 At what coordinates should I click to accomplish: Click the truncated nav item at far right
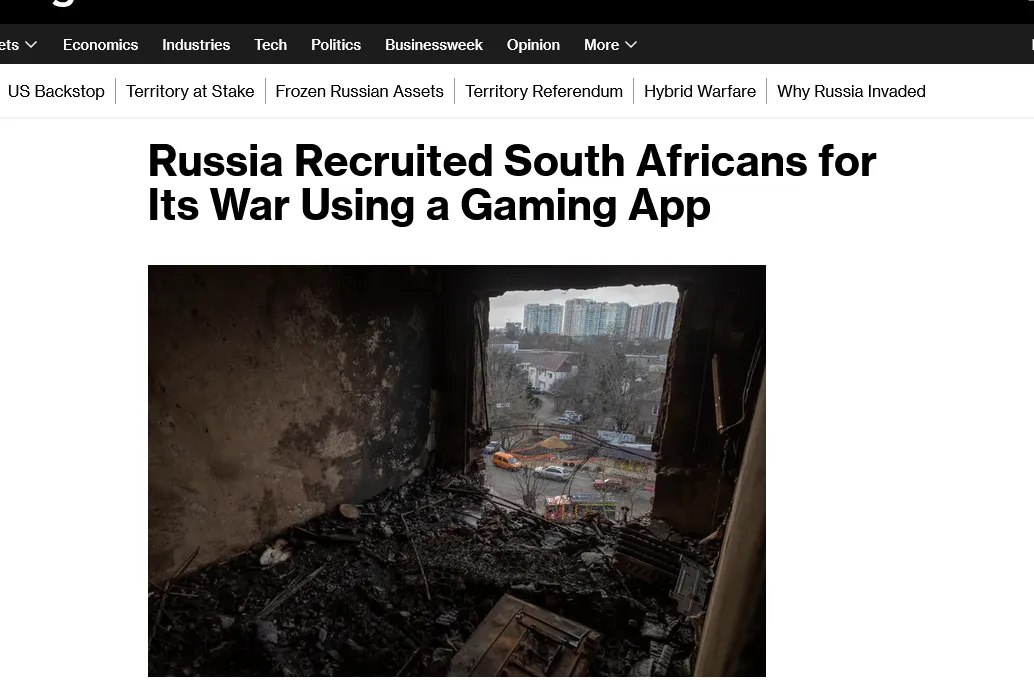pos(1031,45)
